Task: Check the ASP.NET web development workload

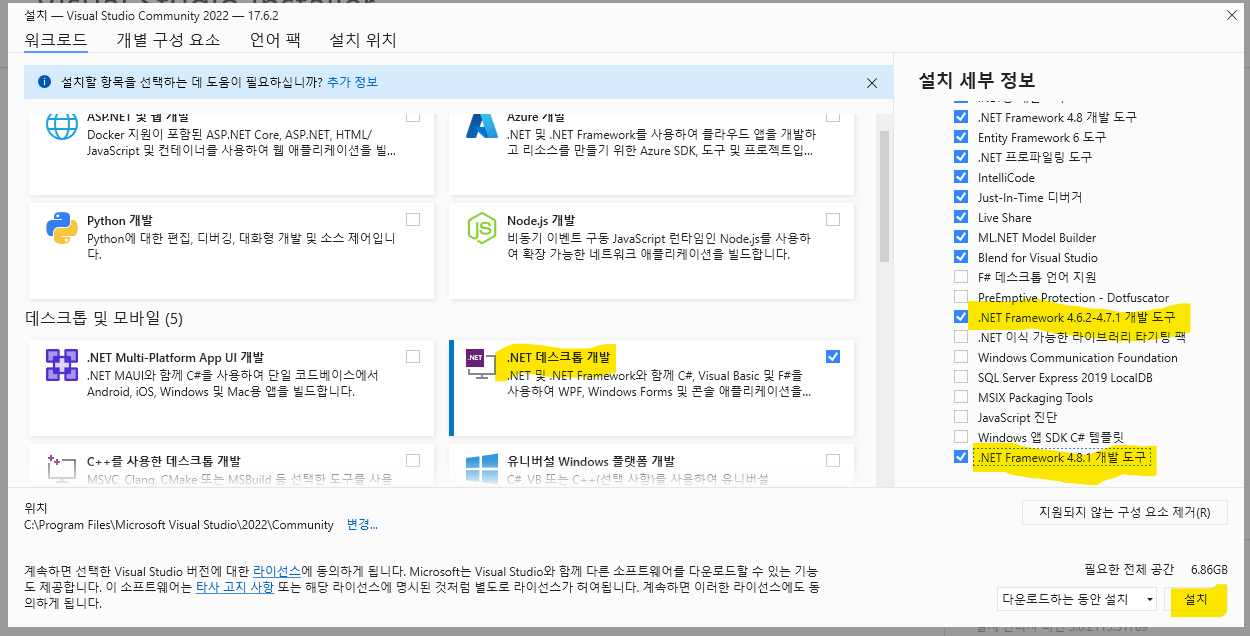Action: click(413, 116)
